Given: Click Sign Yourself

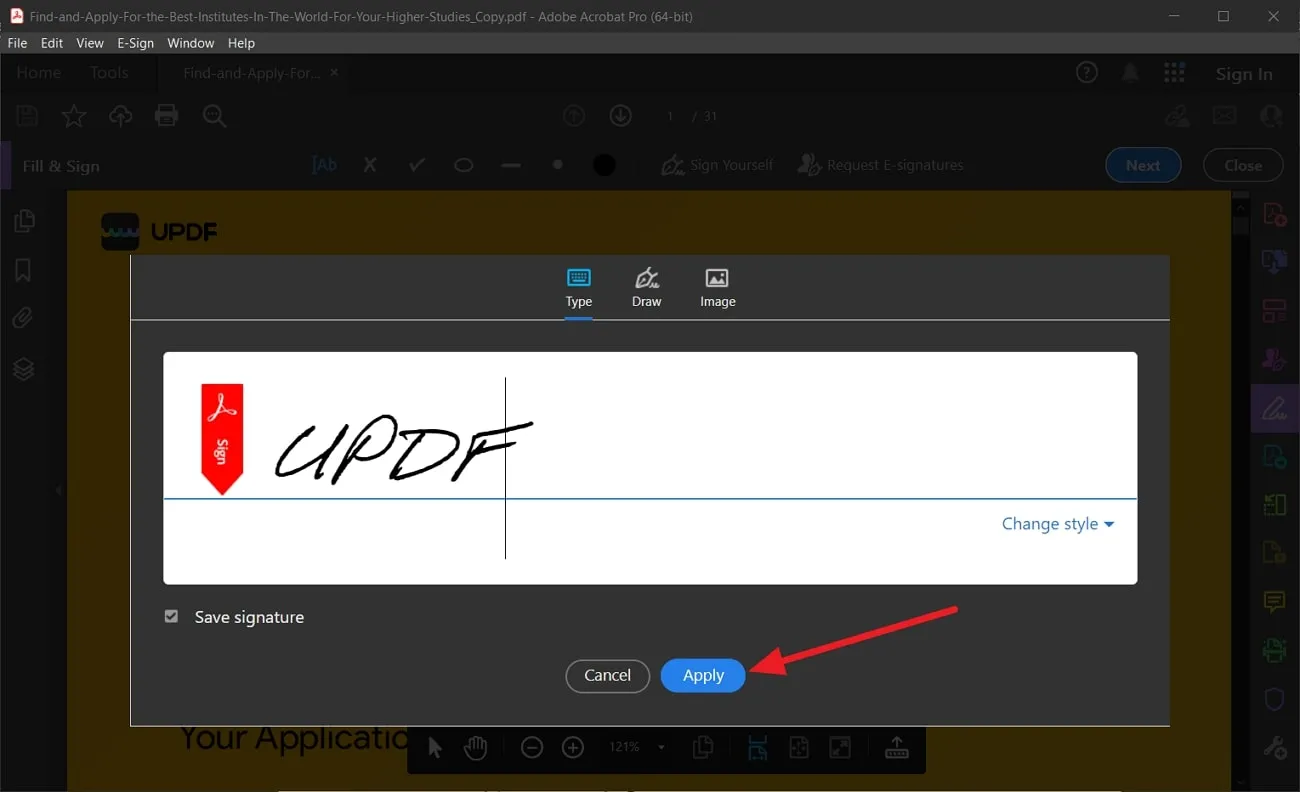Looking at the screenshot, I should point(717,165).
